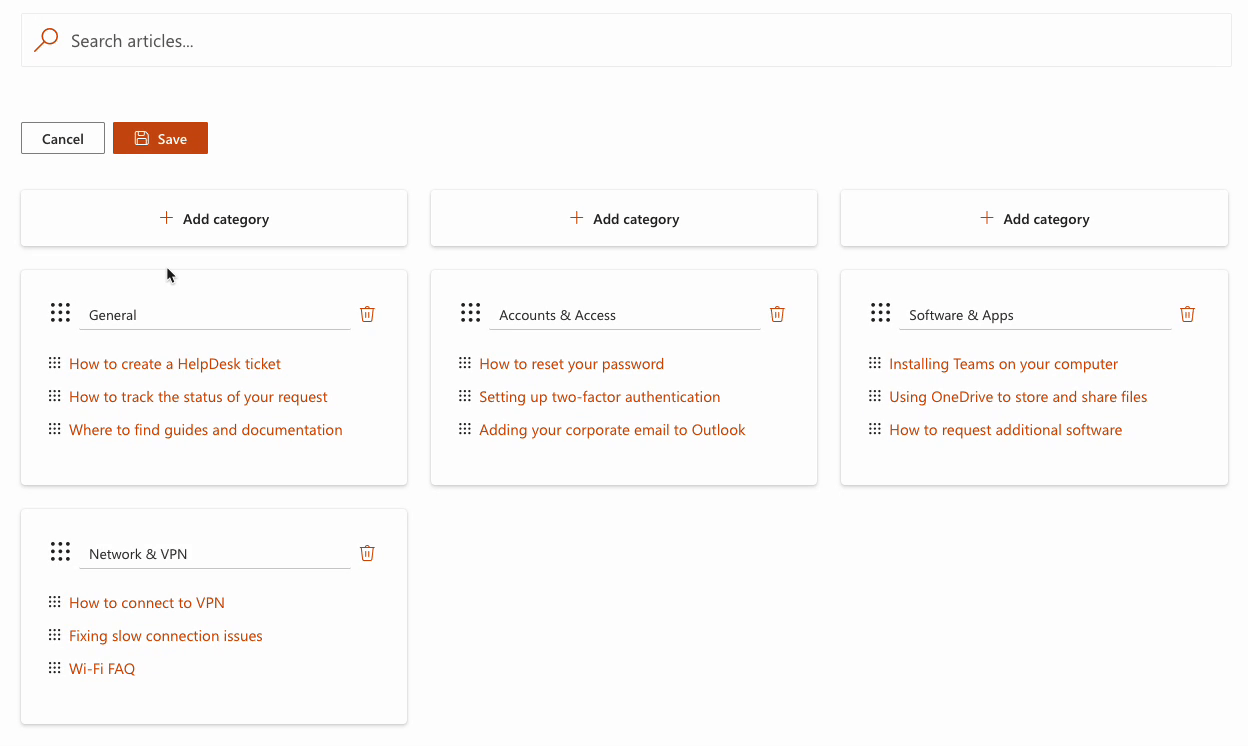Click the search magnifier icon

(46, 40)
